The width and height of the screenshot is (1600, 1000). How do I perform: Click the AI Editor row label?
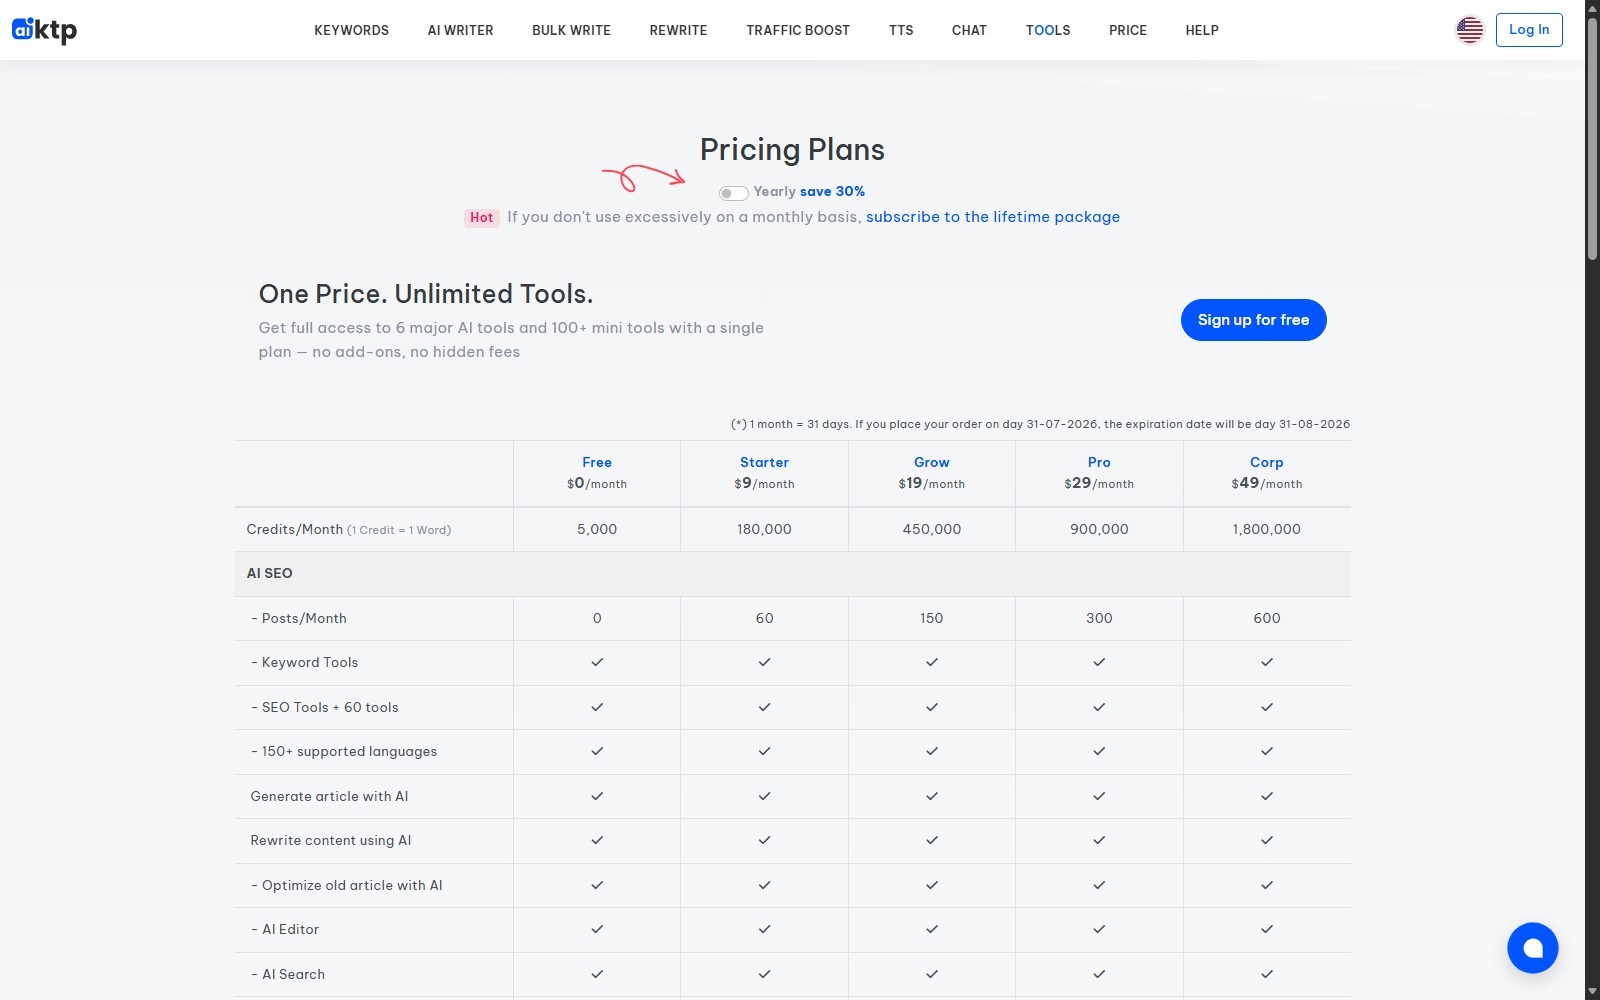click(285, 930)
